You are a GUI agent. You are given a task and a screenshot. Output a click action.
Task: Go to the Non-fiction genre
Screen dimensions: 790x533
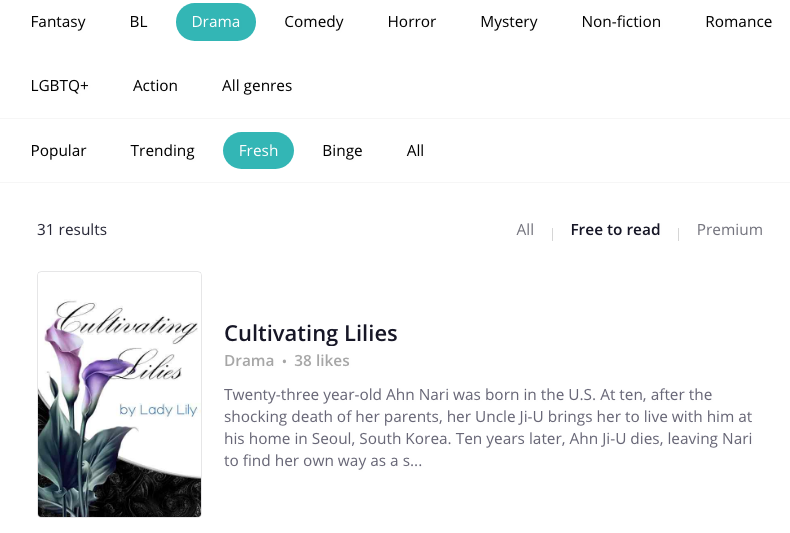(621, 22)
